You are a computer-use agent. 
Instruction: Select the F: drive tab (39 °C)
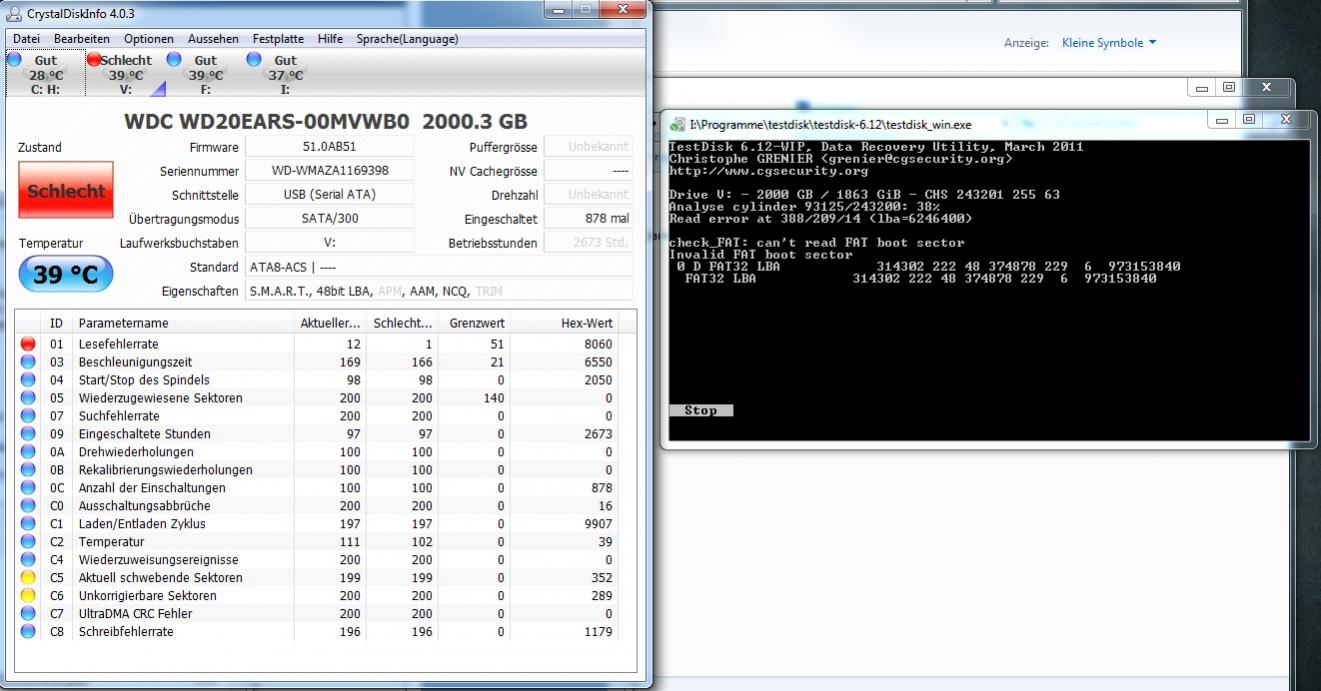[205, 74]
